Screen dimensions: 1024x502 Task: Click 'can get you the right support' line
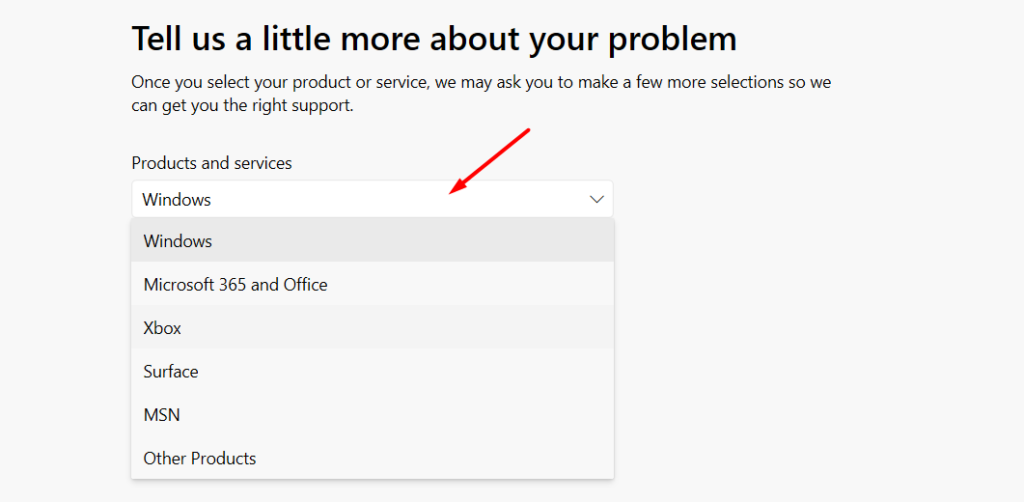(x=242, y=104)
